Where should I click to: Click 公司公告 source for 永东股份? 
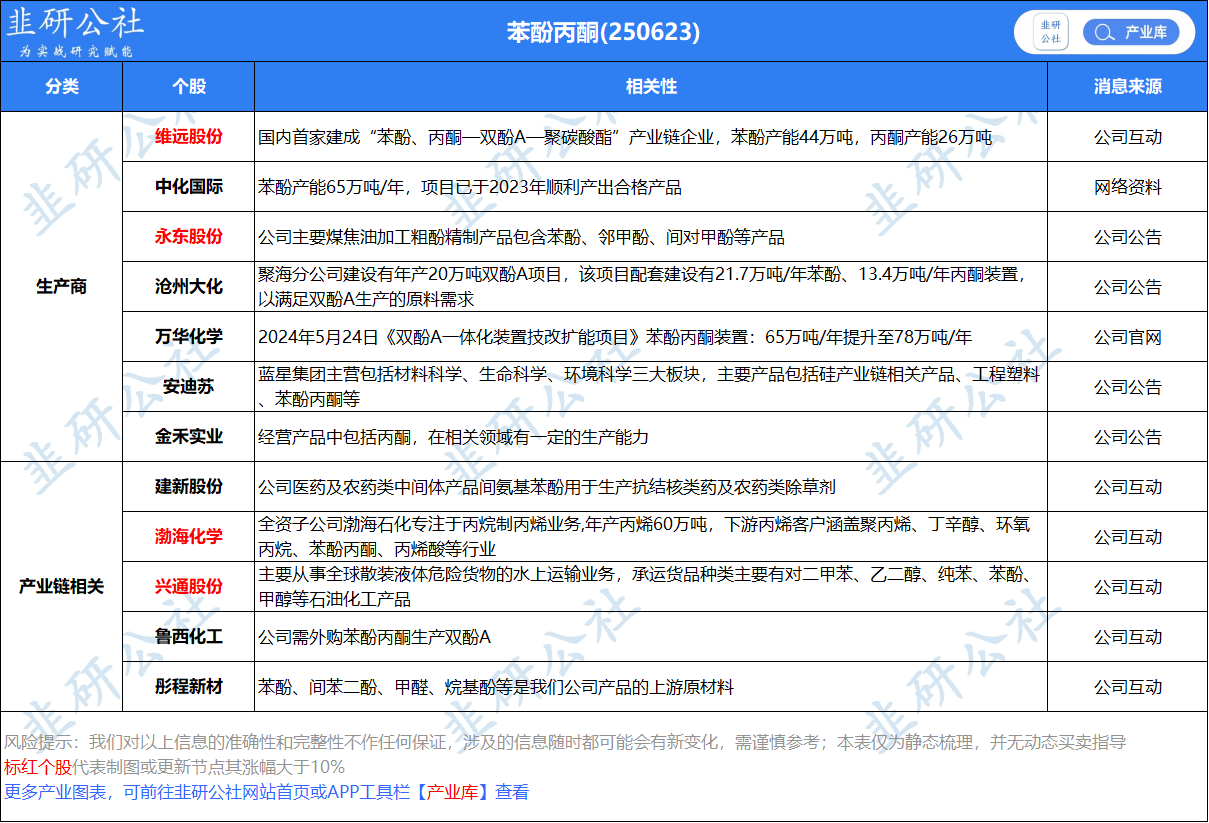(1128, 237)
